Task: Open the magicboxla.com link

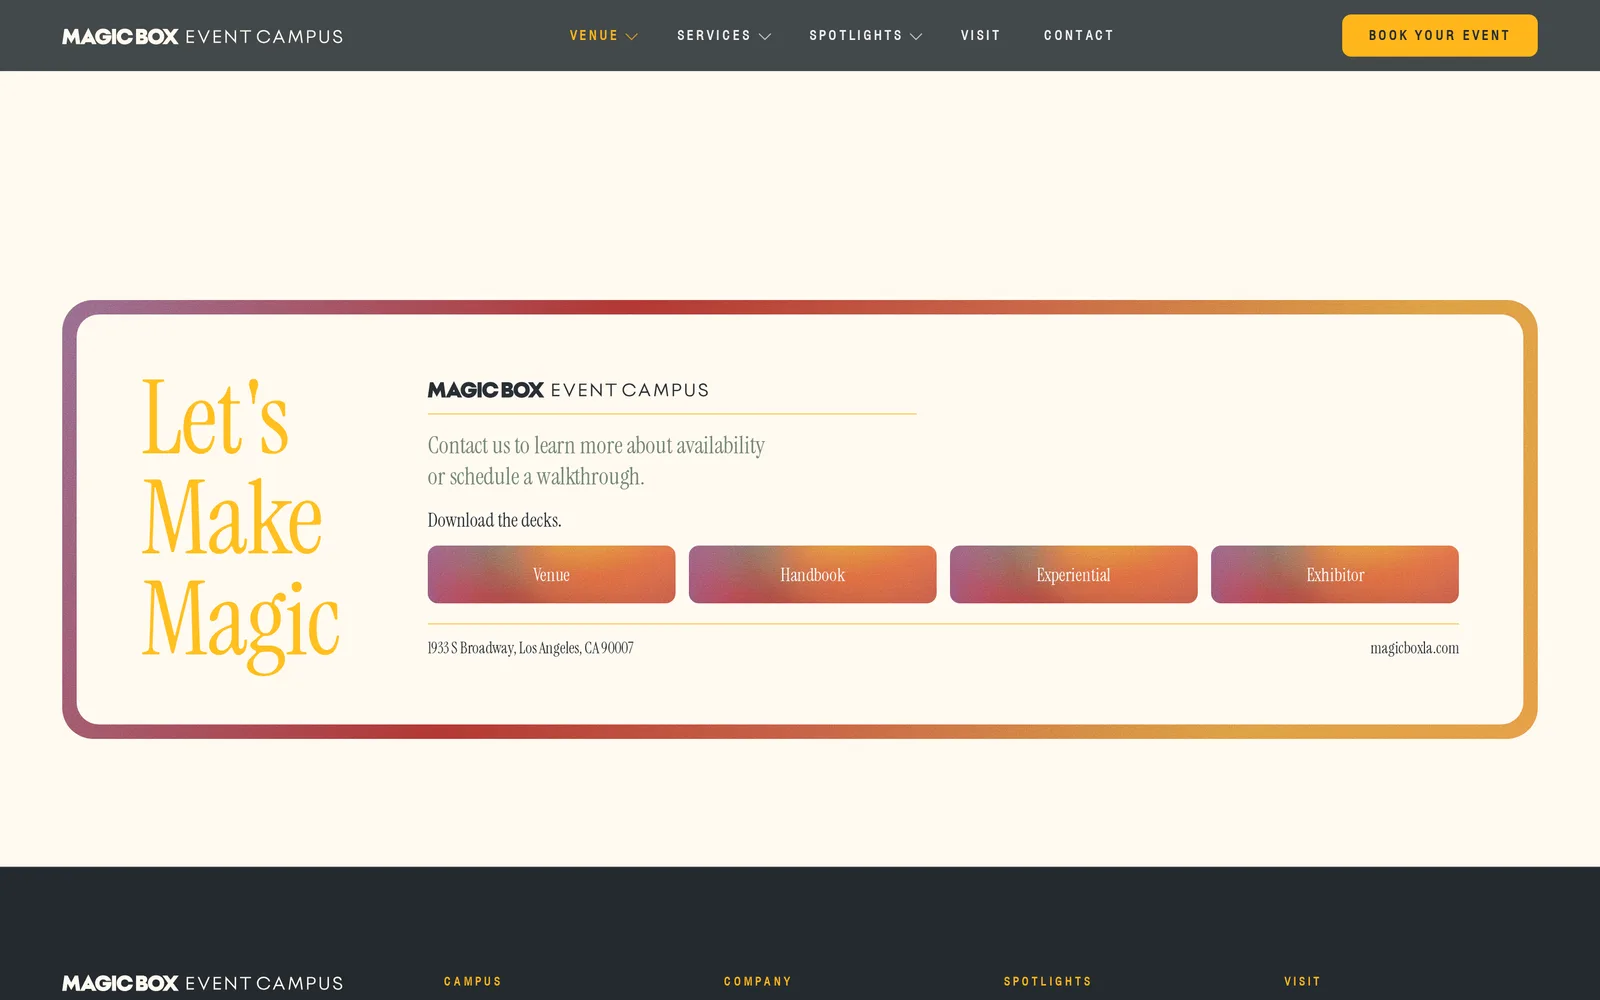Action: [1414, 648]
